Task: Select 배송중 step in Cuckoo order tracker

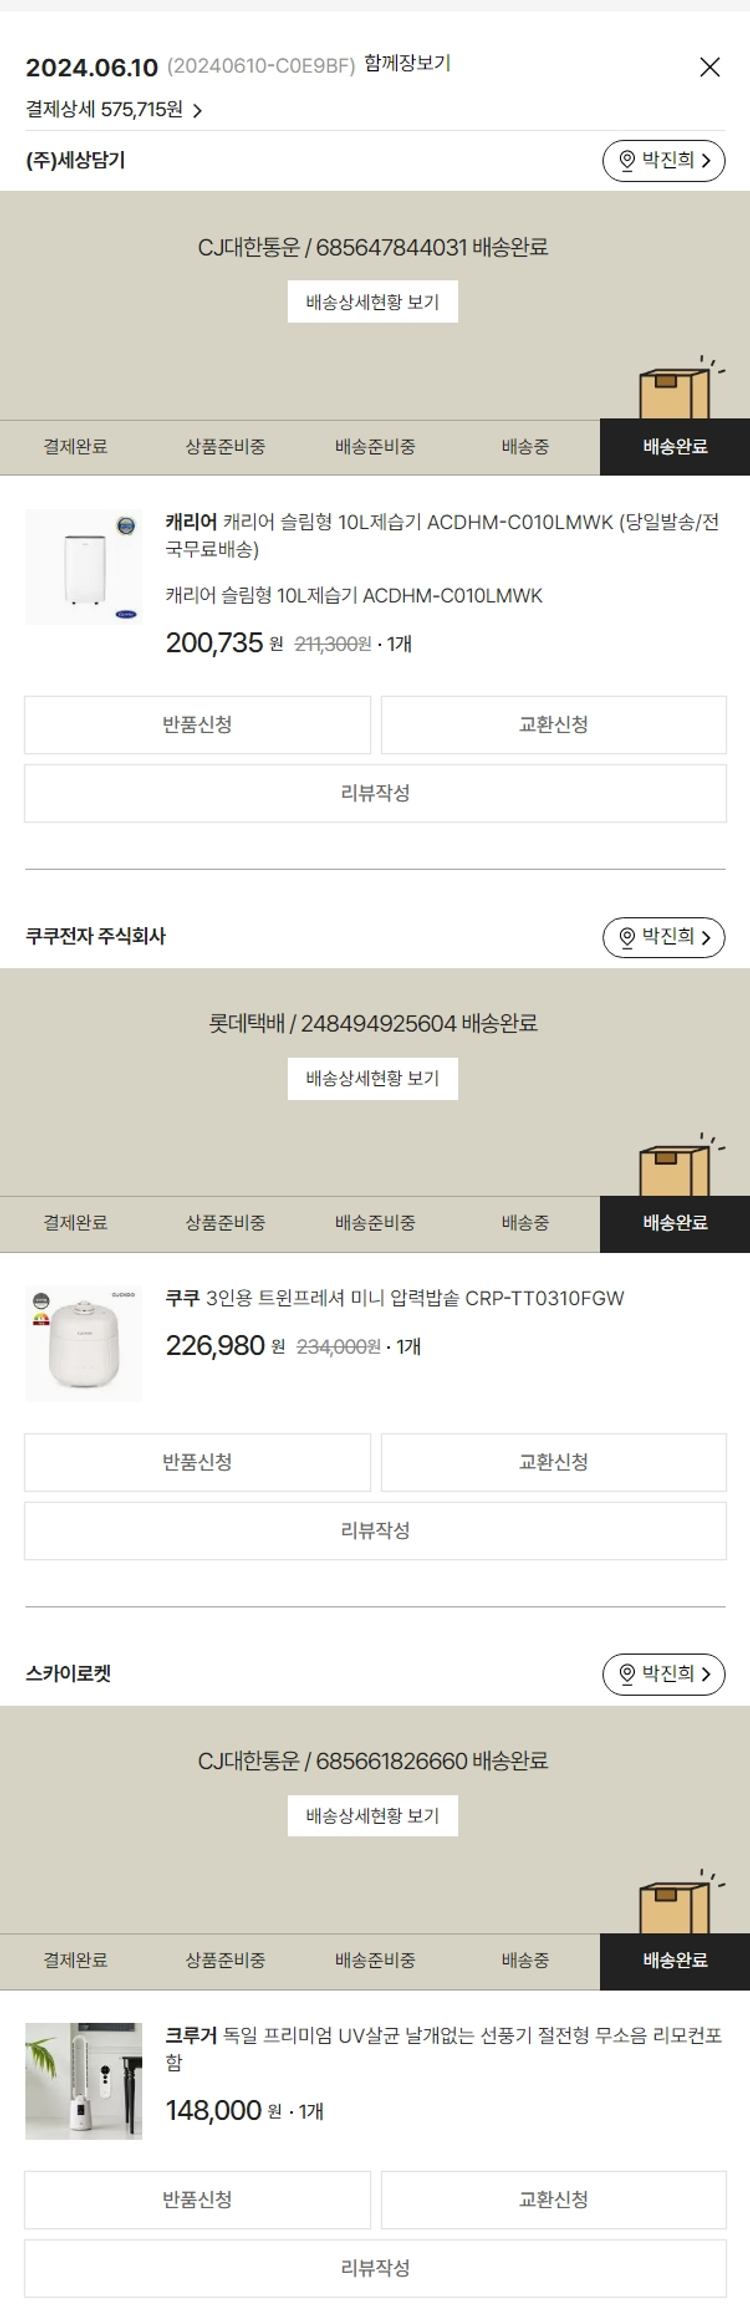Action: tap(525, 1223)
